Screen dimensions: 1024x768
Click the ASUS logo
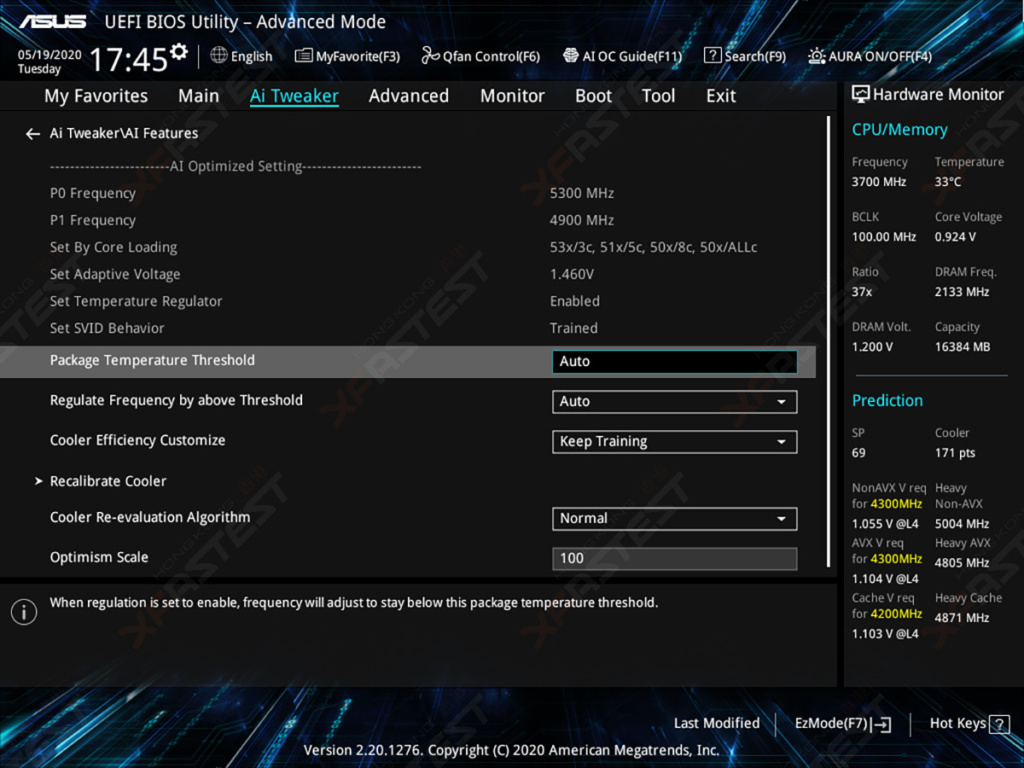pos(53,22)
